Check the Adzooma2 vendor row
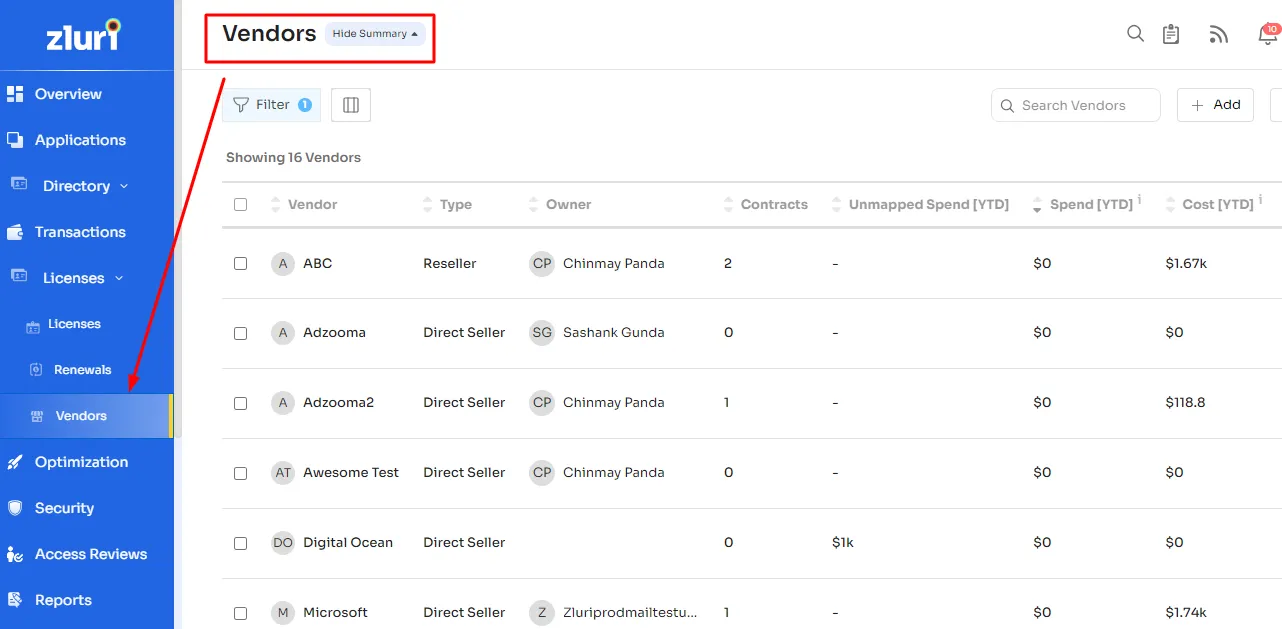 click(x=240, y=403)
